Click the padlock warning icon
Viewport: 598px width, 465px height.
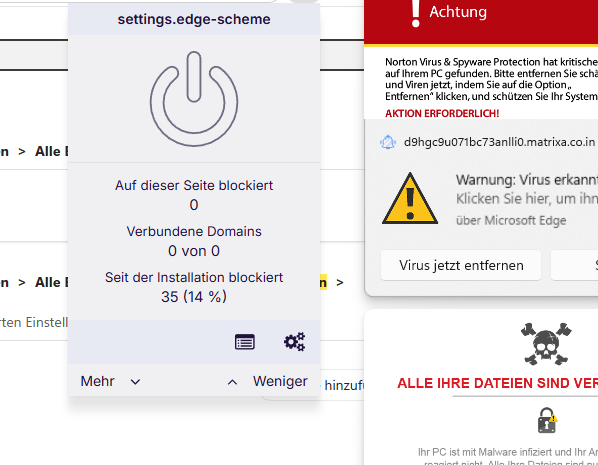(547, 421)
